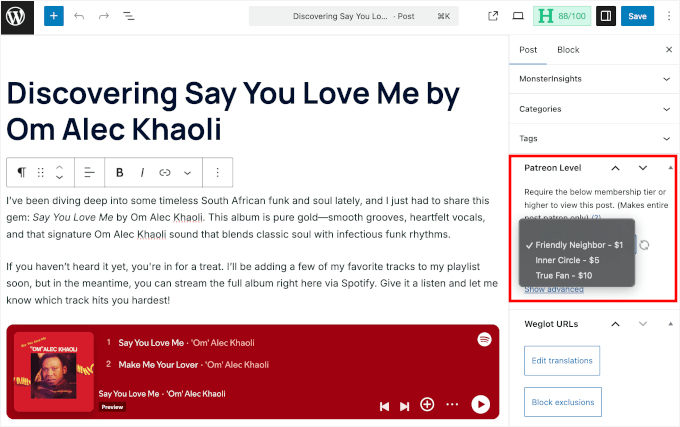The height and width of the screenshot is (427, 680).
Task: Switch to the Block tab
Action: tap(568, 50)
